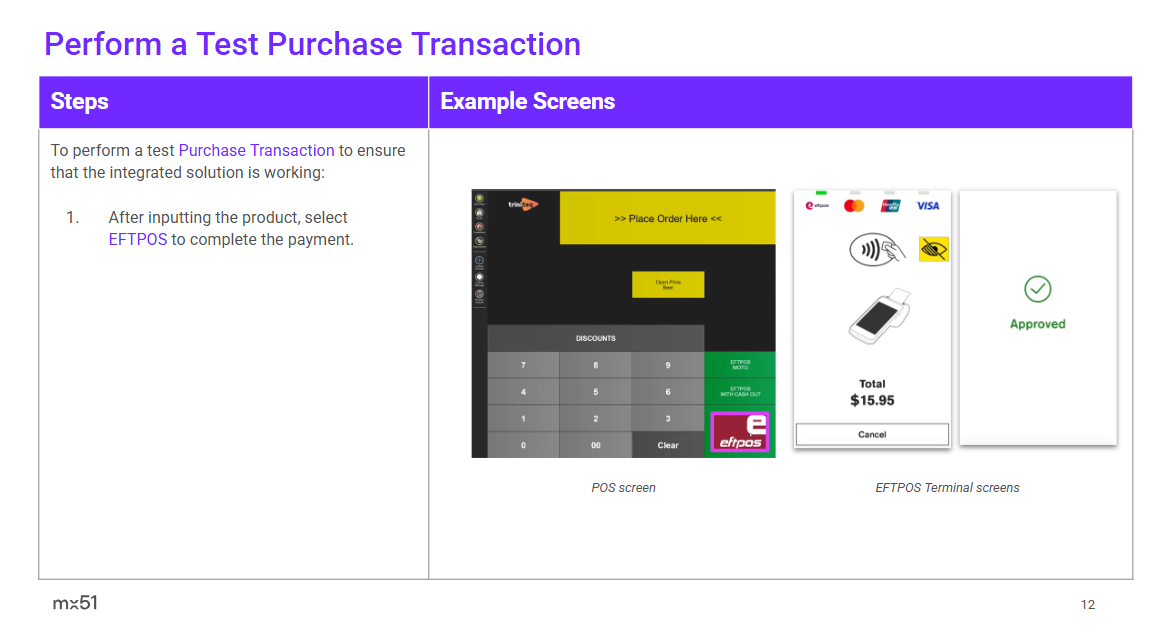Click the UnionPay card logo
The width and height of the screenshot is (1153, 642).
point(891,206)
